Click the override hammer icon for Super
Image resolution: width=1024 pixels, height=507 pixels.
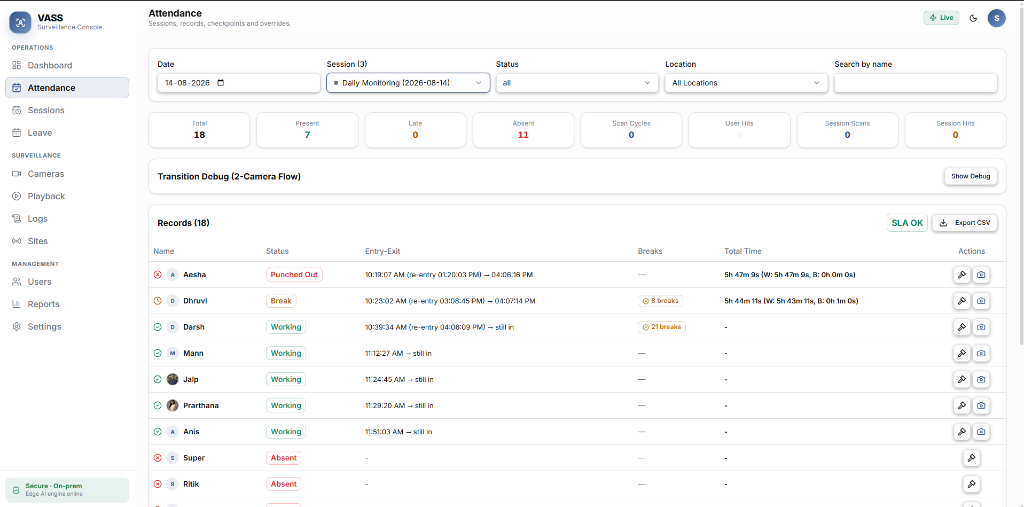coord(971,458)
